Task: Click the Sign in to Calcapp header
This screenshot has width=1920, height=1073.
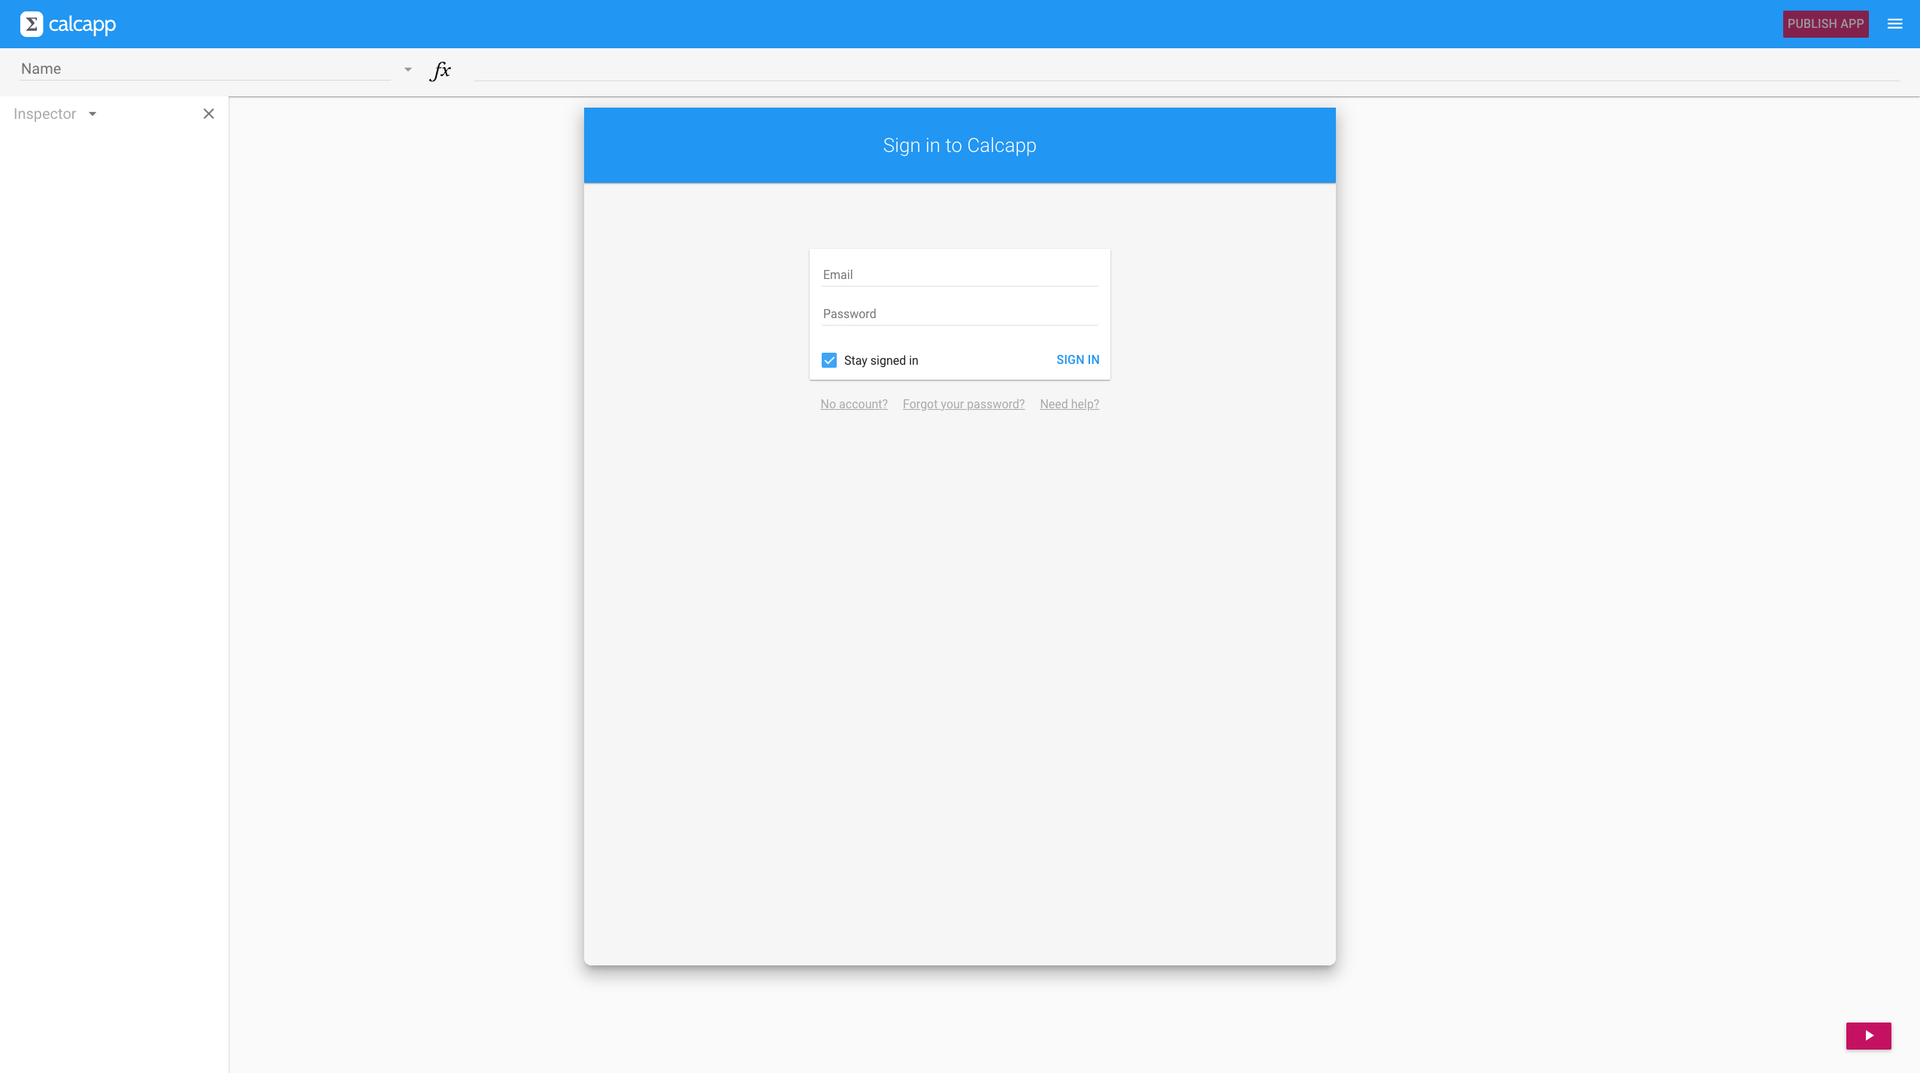Action: [958, 145]
